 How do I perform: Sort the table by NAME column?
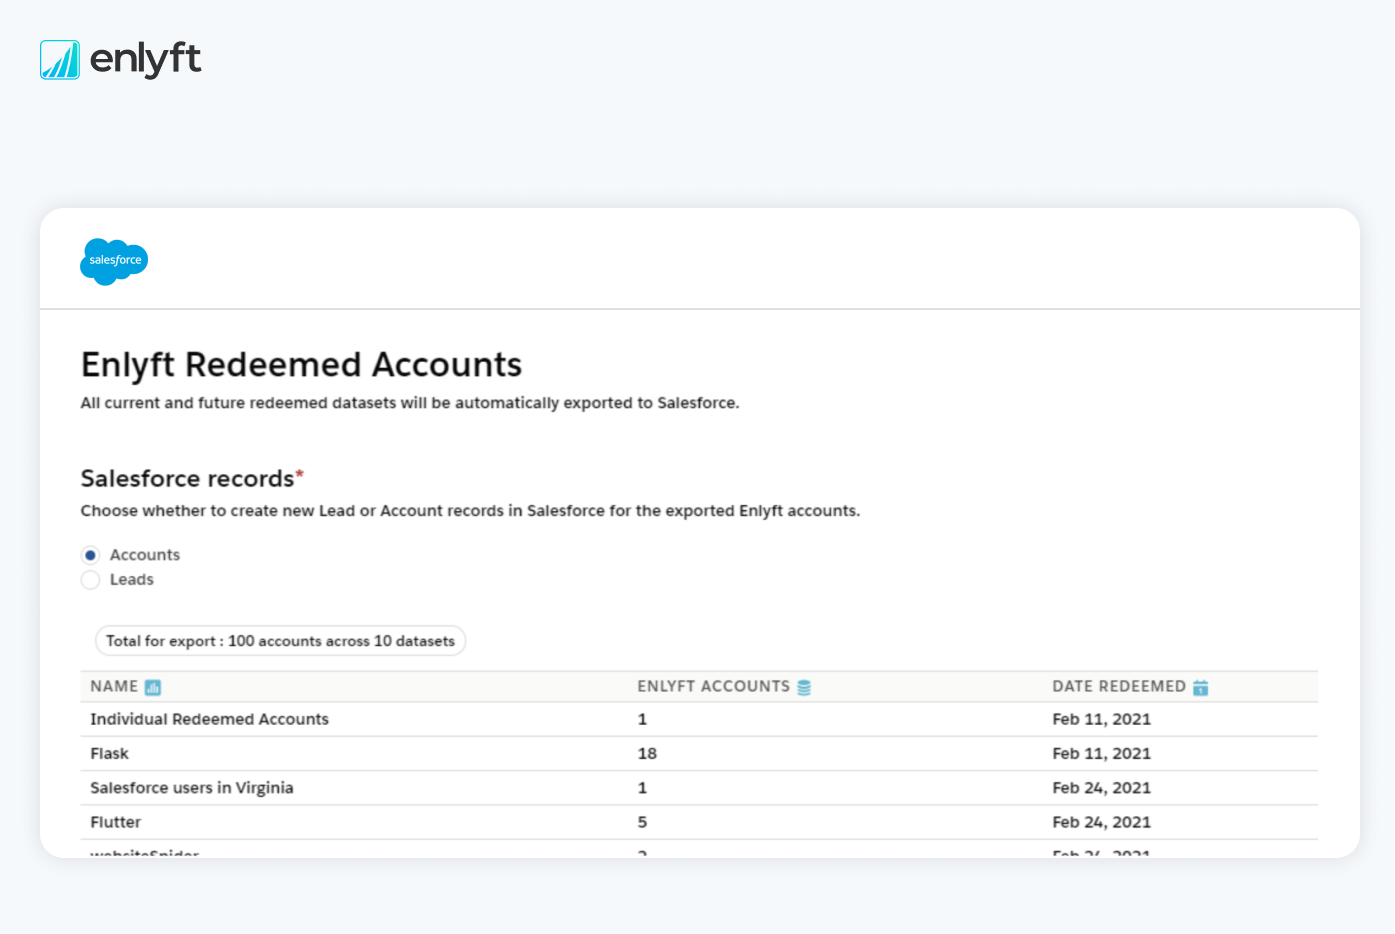point(109,687)
